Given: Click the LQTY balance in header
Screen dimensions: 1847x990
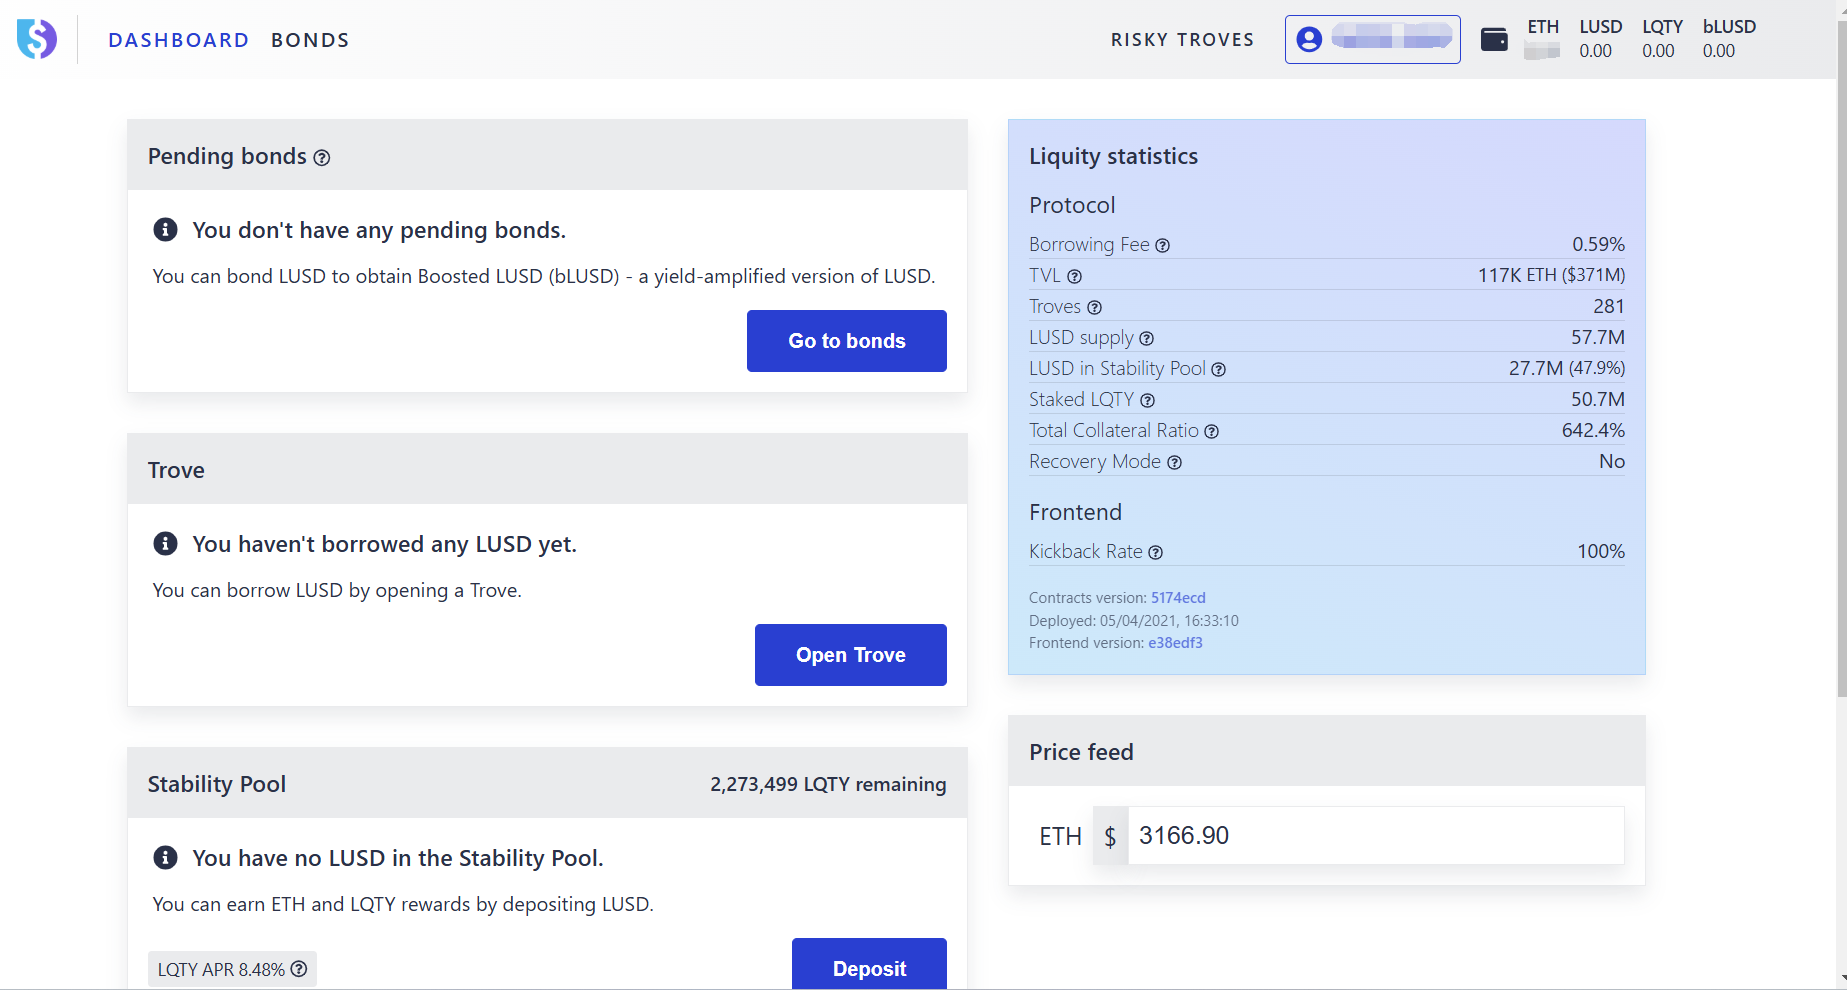Looking at the screenshot, I should 1662,39.
